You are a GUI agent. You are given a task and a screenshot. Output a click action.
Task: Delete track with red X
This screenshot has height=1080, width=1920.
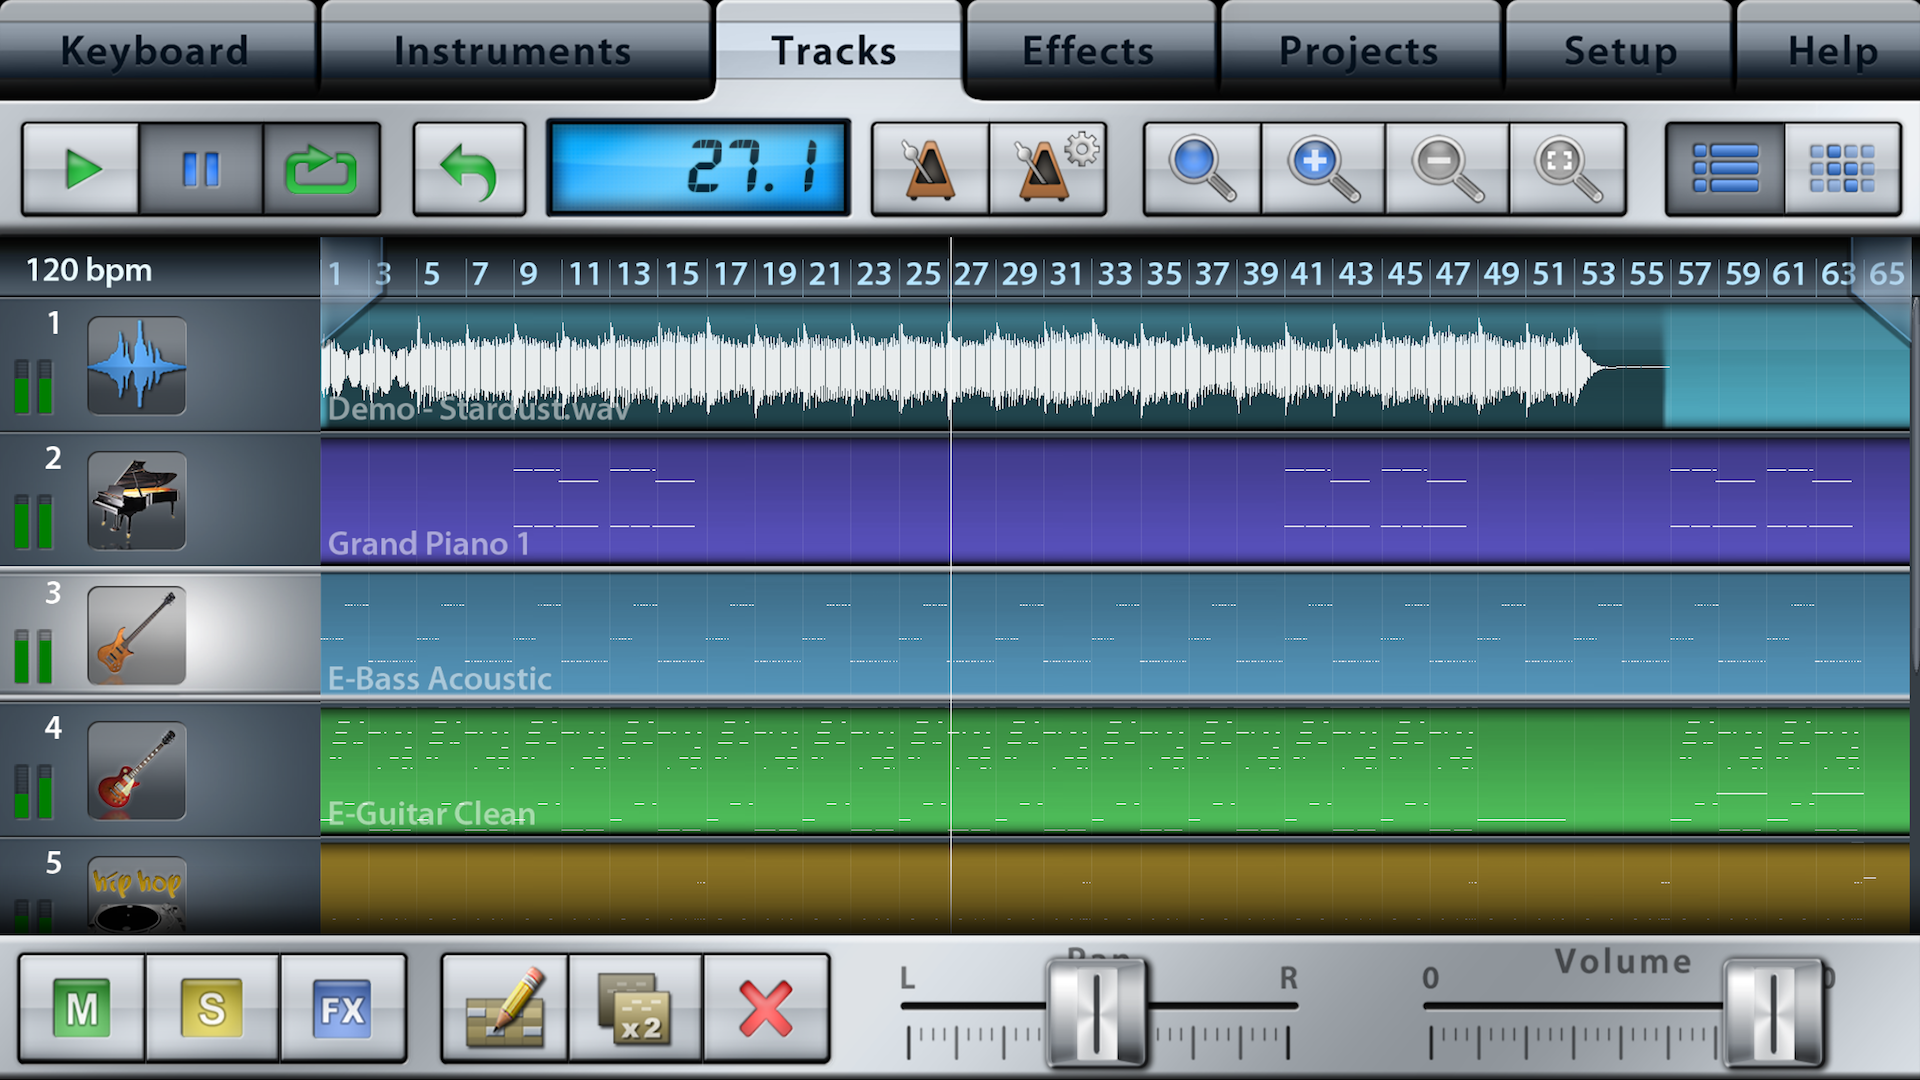[766, 1008]
